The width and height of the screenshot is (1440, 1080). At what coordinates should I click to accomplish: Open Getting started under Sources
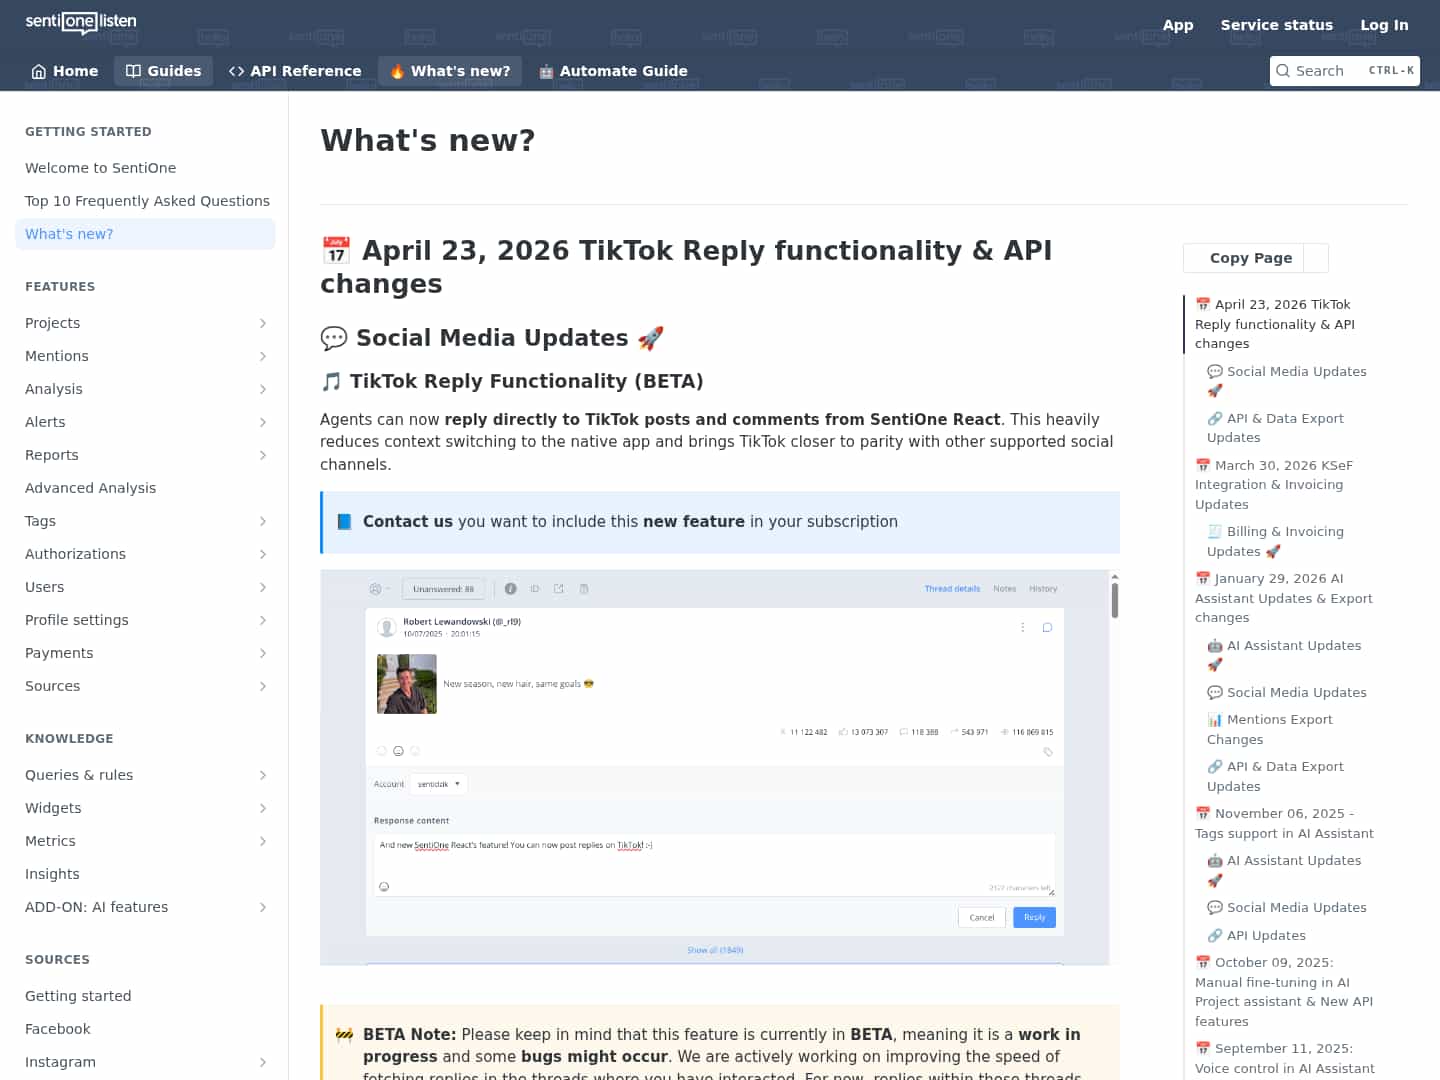pyautogui.click(x=145, y=996)
